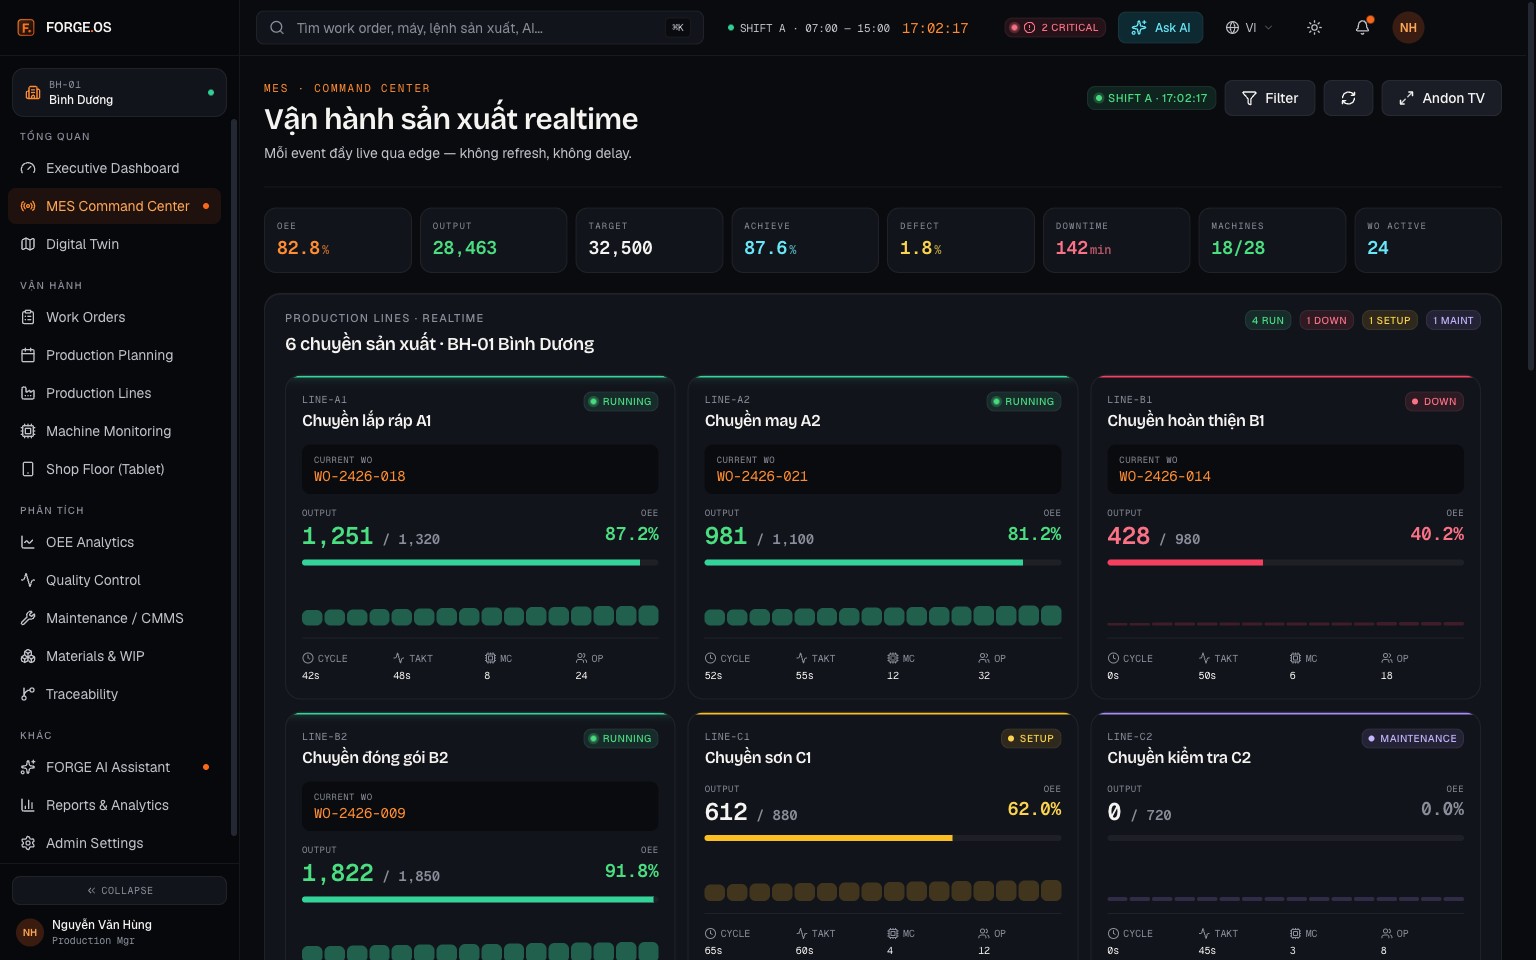Click the Target 32,500 KPI card

(x=649, y=240)
